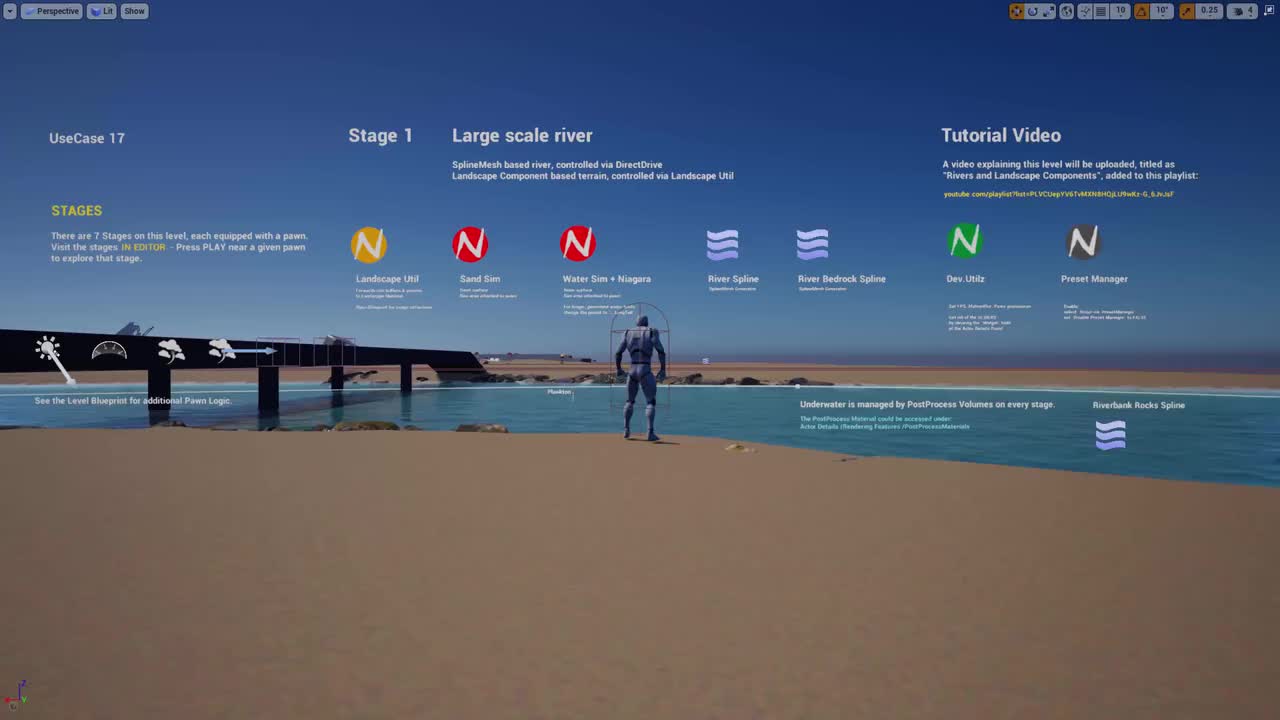The width and height of the screenshot is (1280, 720).
Task: Open the Show flags menu
Action: point(134,11)
